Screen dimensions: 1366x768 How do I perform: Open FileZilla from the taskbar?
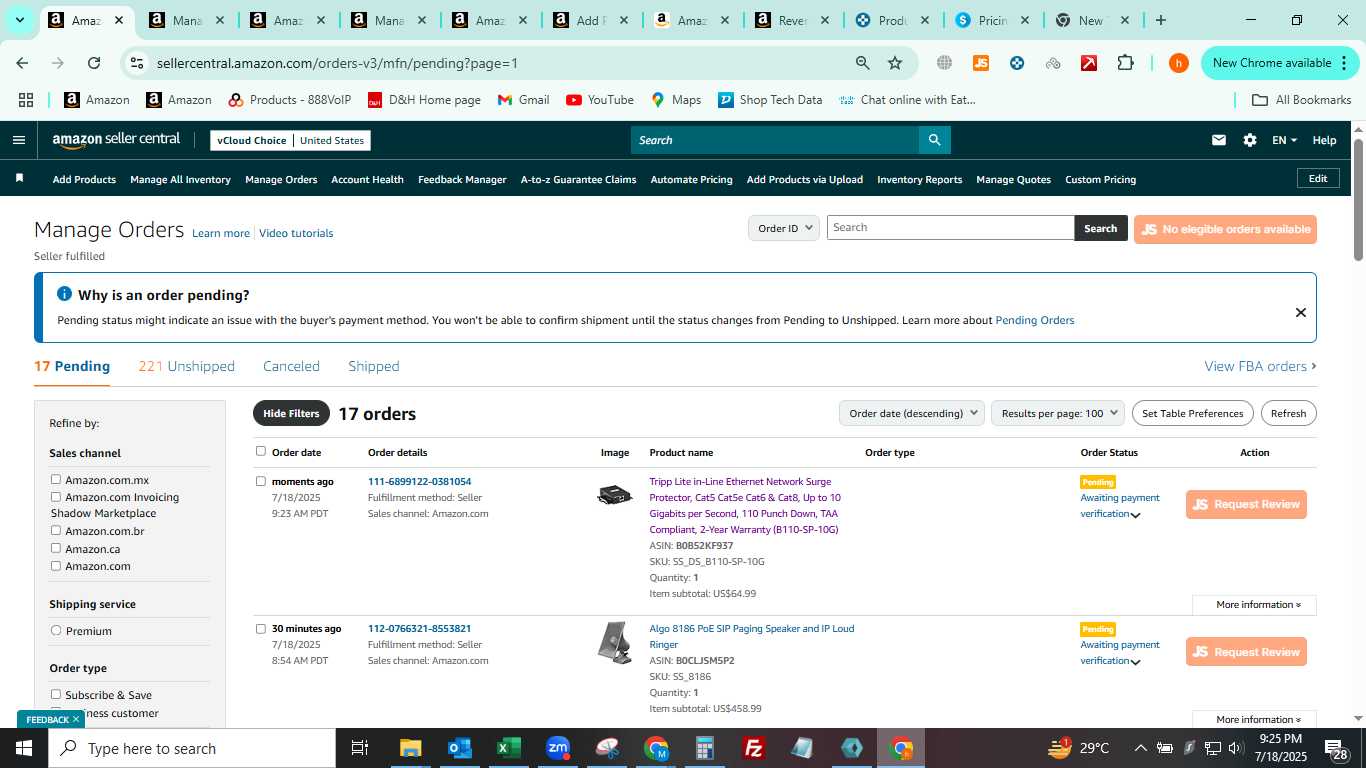coord(754,748)
